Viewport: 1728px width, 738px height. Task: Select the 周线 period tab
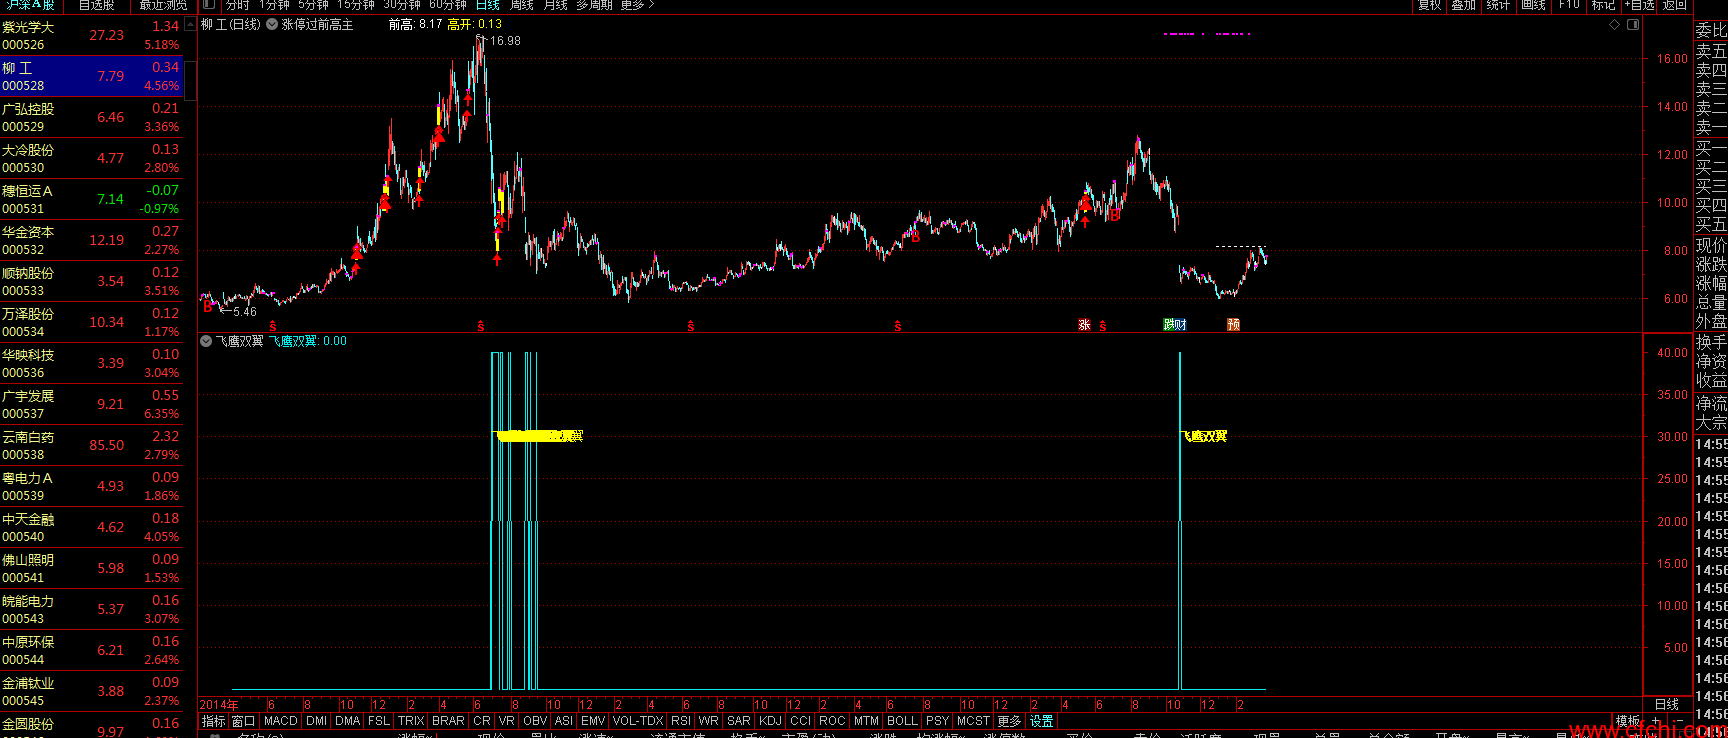522,5
